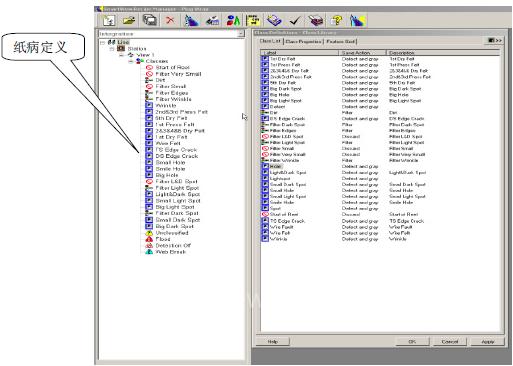The height and width of the screenshot is (366, 513).
Task: Open the dropdown above the tree
Action: tap(240, 34)
